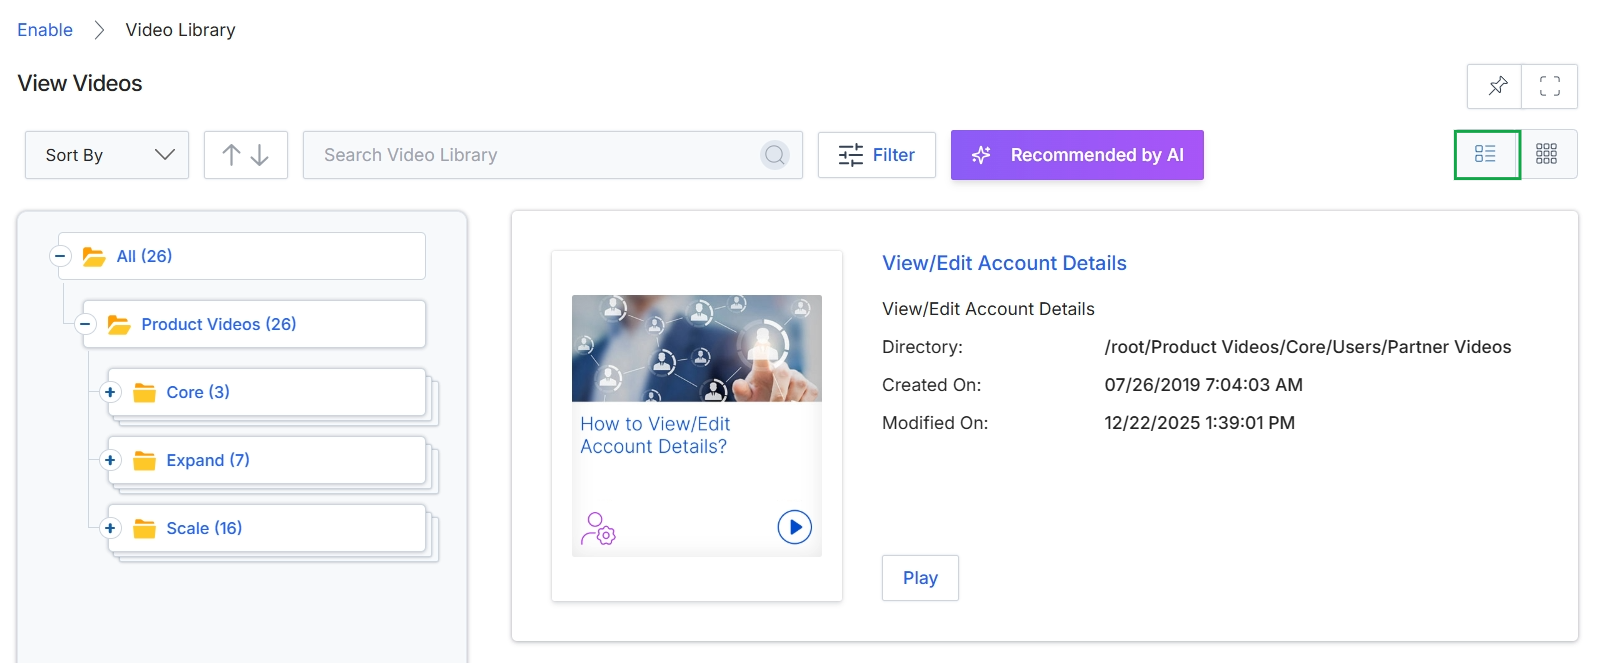
Task: Click the user settings icon on thumbnail
Action: [598, 529]
